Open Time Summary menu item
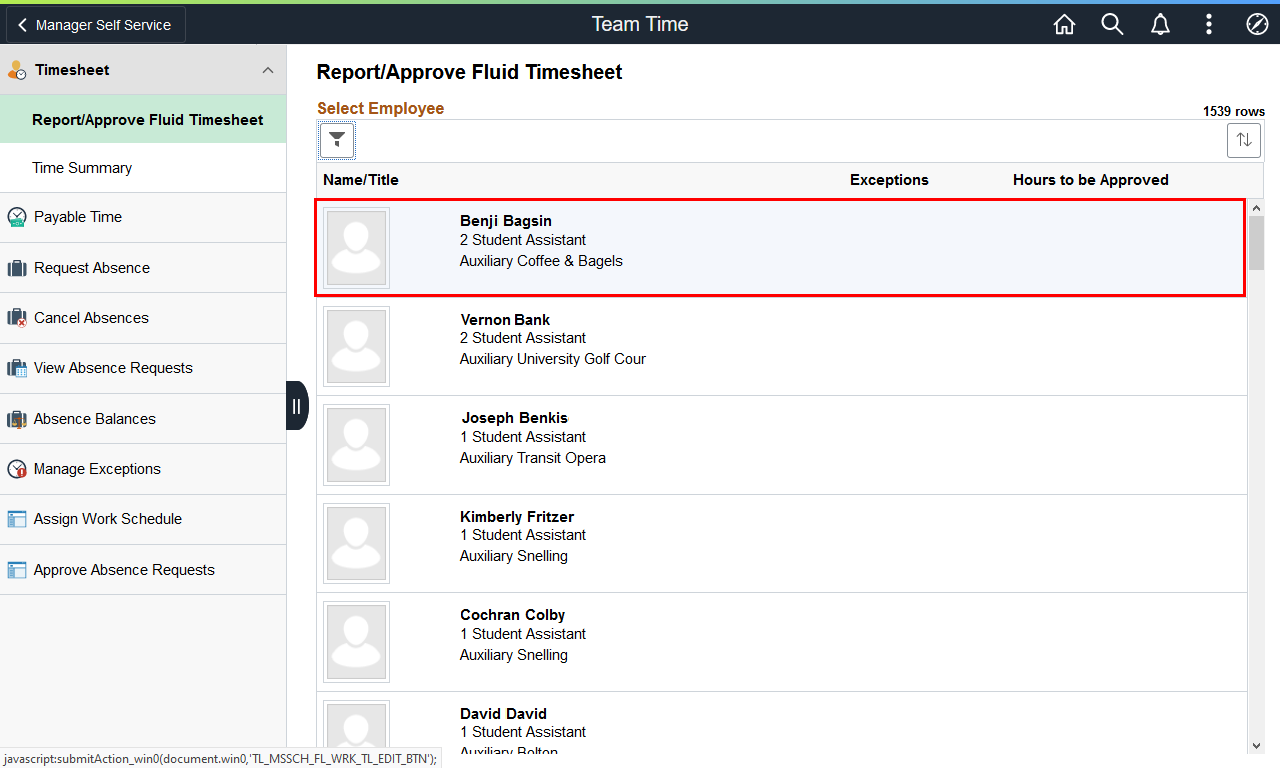Image resolution: width=1280 pixels, height=768 pixels. 143,168
